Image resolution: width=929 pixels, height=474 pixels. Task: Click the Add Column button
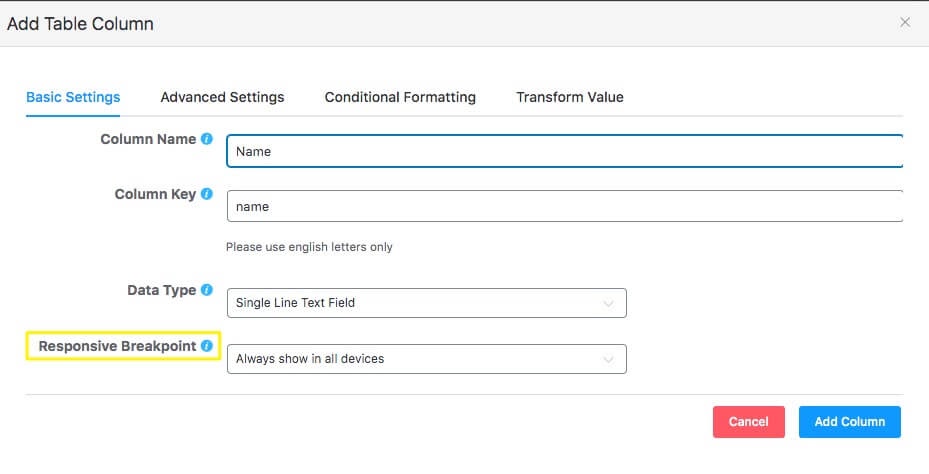pos(850,422)
